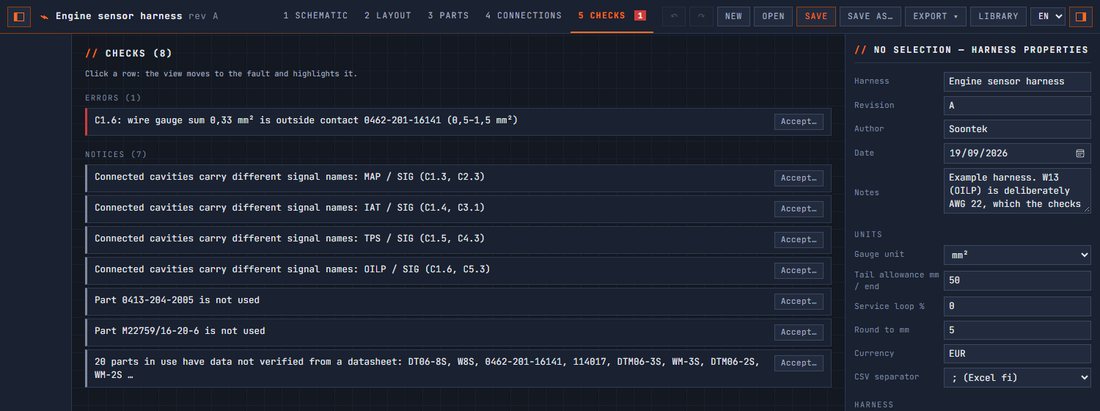1100x411 pixels.
Task: Open the Gauge unit dropdown
Action: click(x=1017, y=255)
